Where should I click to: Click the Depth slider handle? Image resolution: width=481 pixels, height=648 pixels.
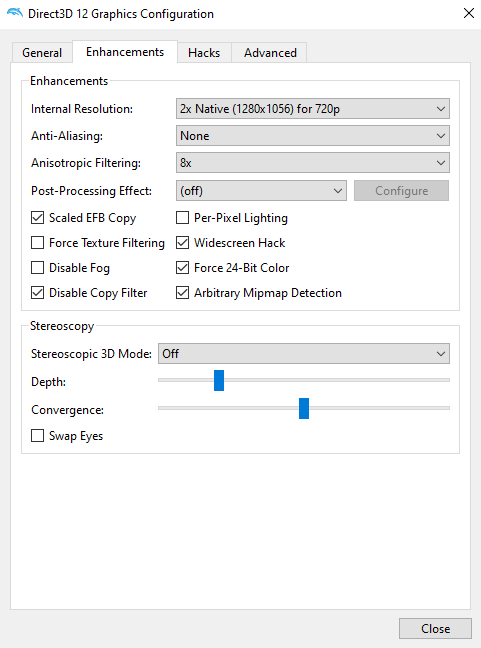pyautogui.click(x=219, y=380)
